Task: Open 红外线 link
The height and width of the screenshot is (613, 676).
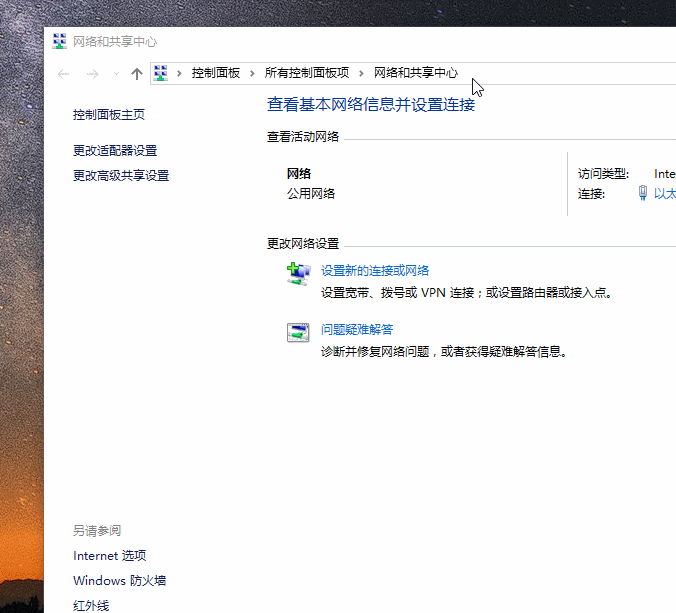Action: click(x=91, y=606)
